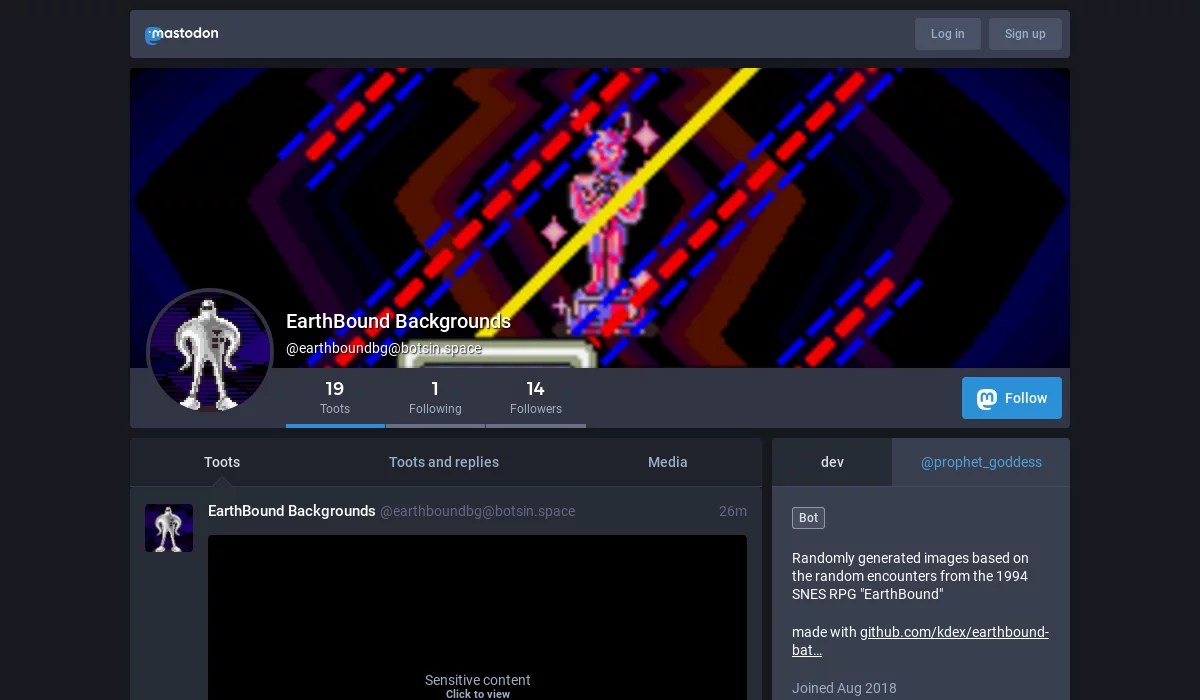Screen dimensions: 1200x700
Task: Click the Log in button
Action: [x=947, y=34]
